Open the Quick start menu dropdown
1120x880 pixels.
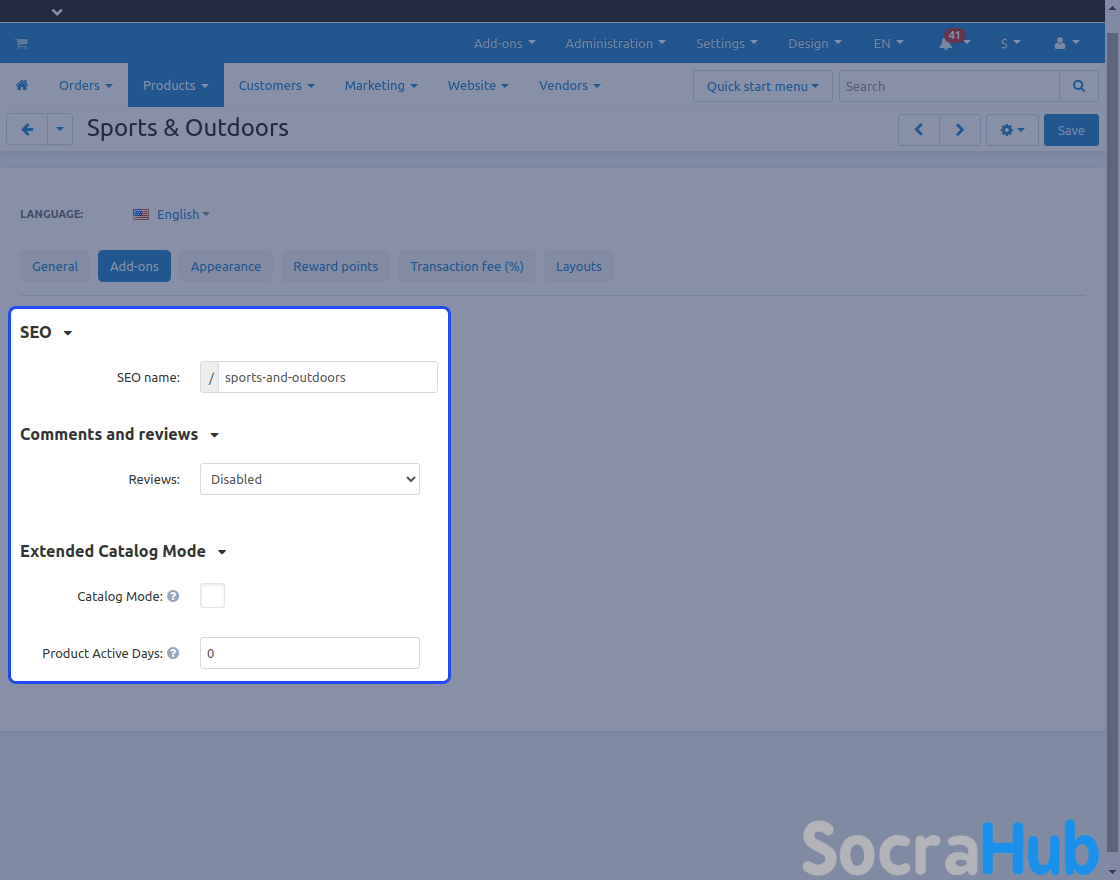tap(762, 86)
